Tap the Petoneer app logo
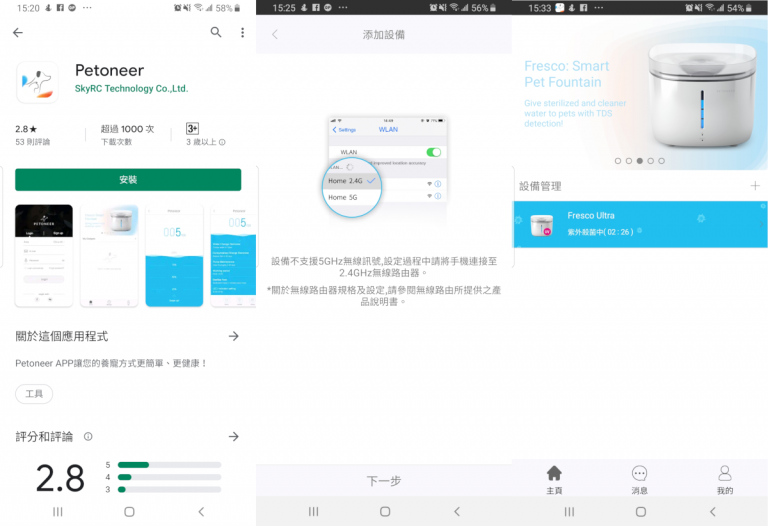The width and height of the screenshot is (768, 526). point(37,82)
